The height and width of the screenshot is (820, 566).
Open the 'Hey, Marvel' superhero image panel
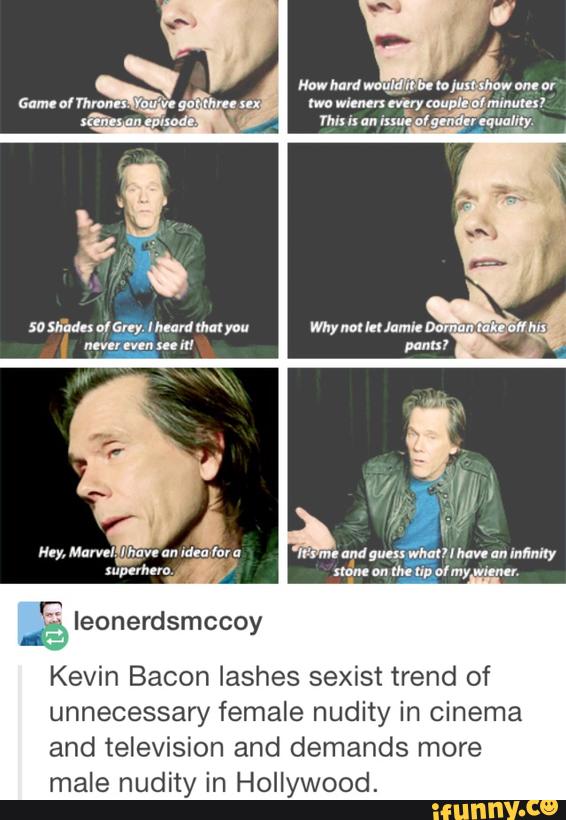pos(139,475)
